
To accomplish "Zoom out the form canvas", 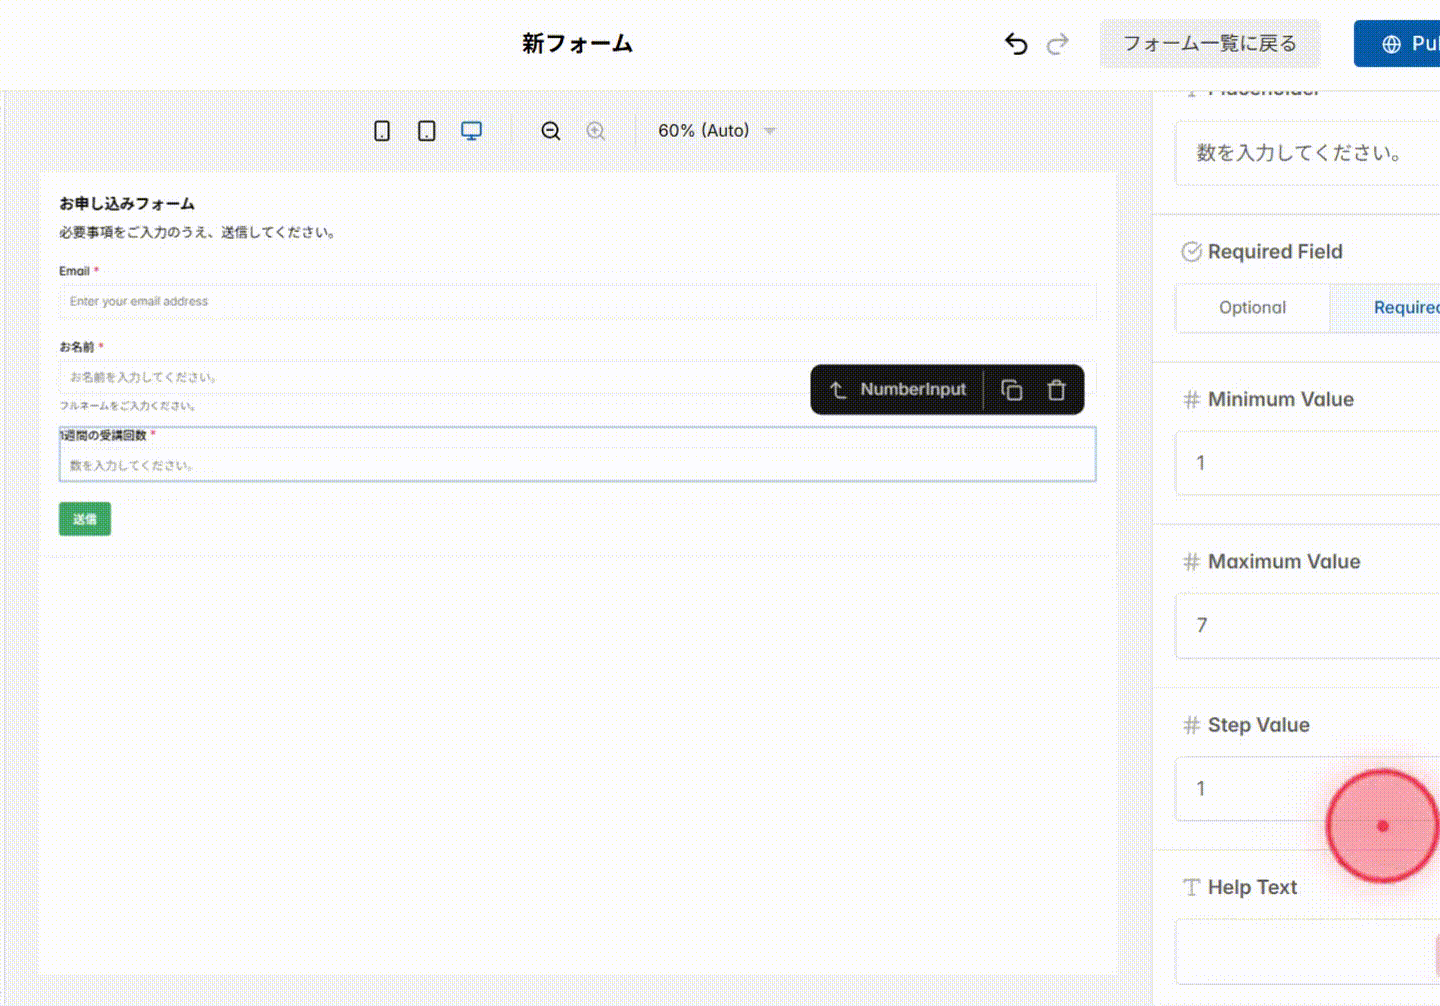I will click(x=550, y=130).
